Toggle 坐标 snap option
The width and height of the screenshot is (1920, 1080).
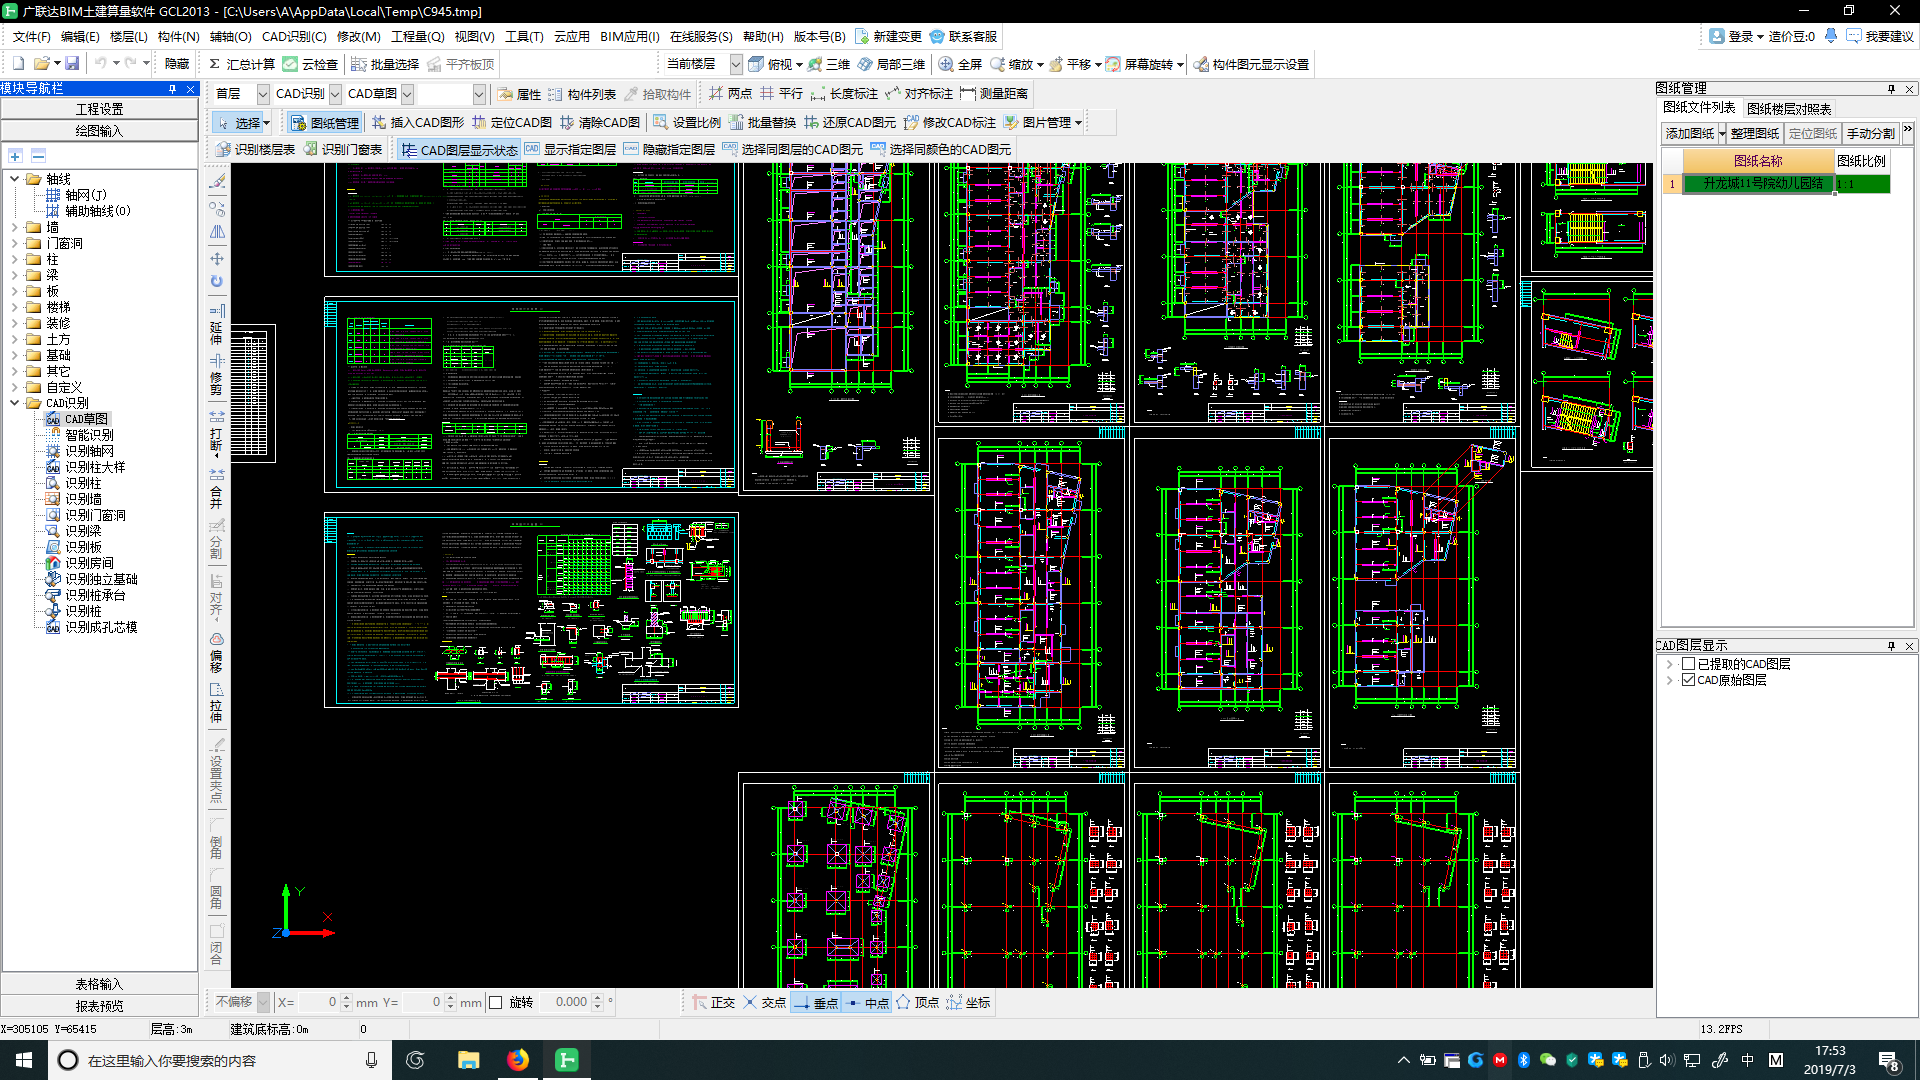coord(968,1002)
